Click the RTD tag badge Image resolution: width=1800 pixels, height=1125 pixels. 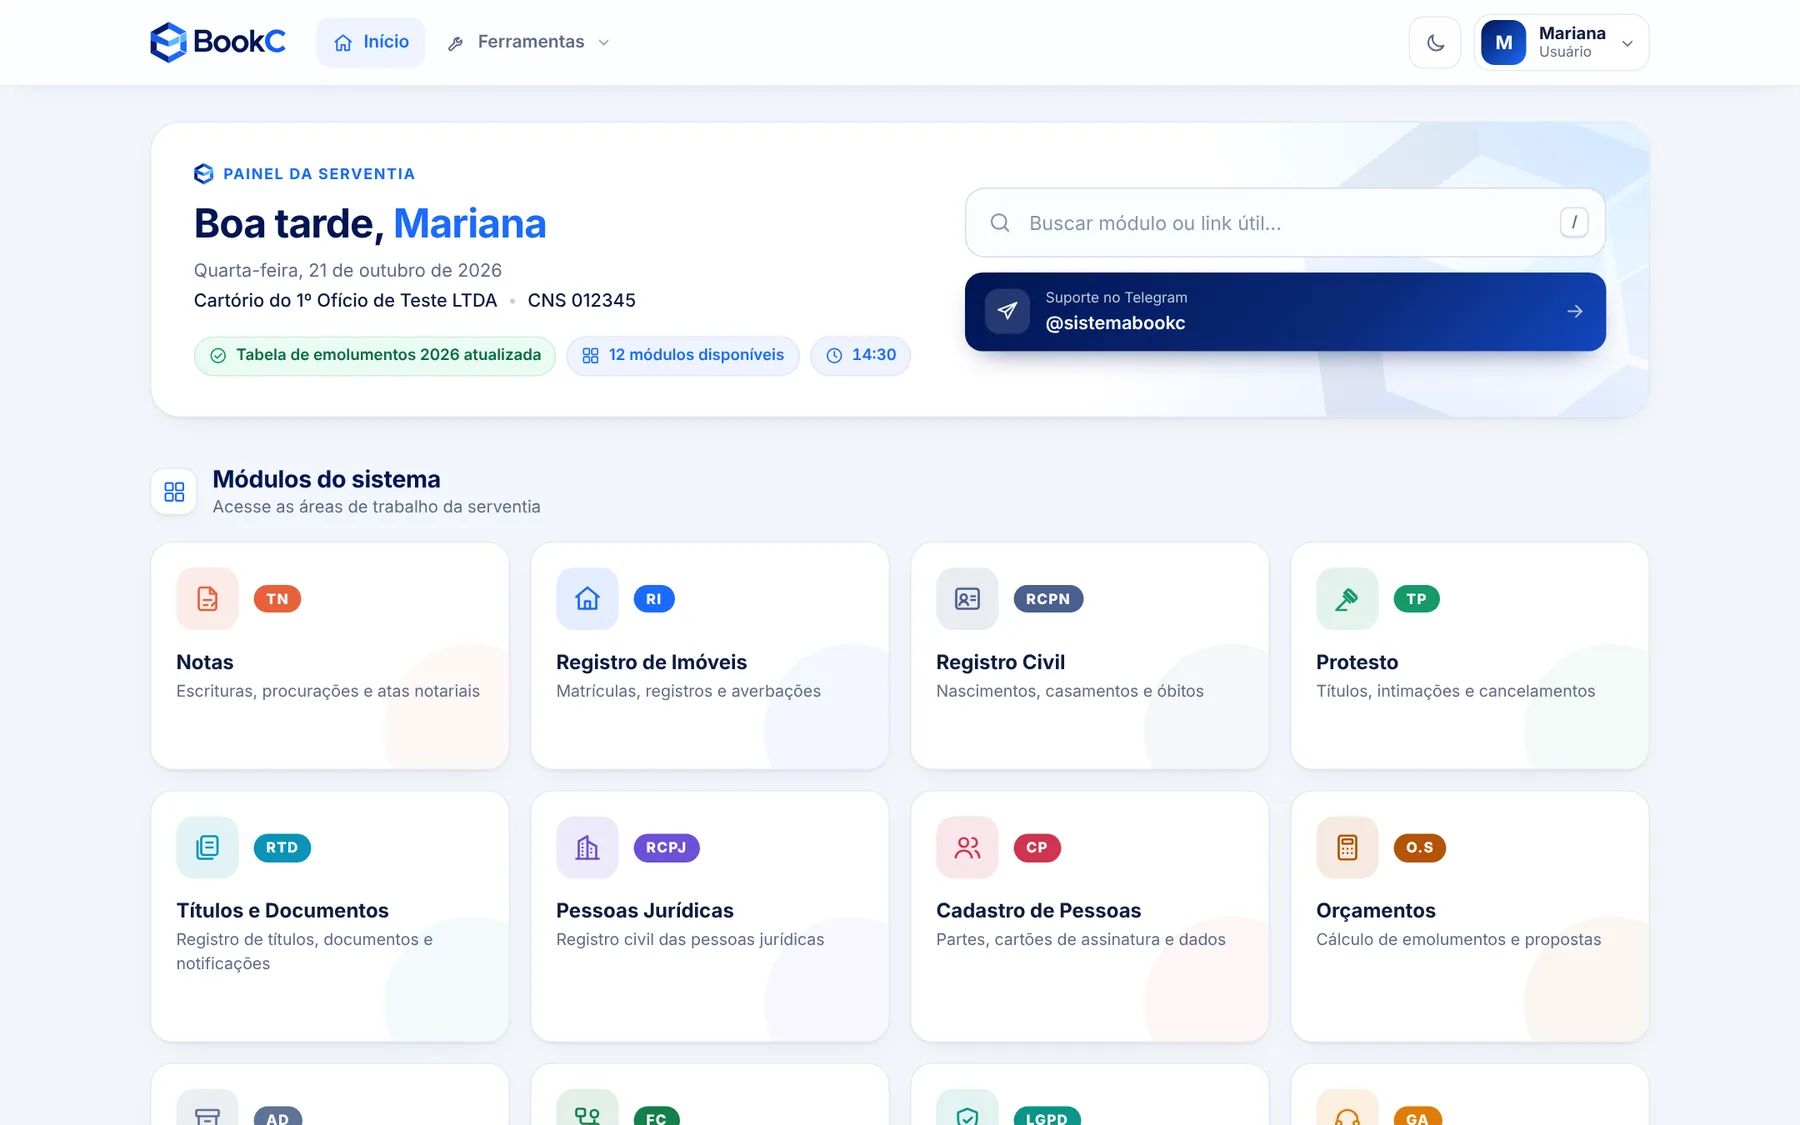282,848
